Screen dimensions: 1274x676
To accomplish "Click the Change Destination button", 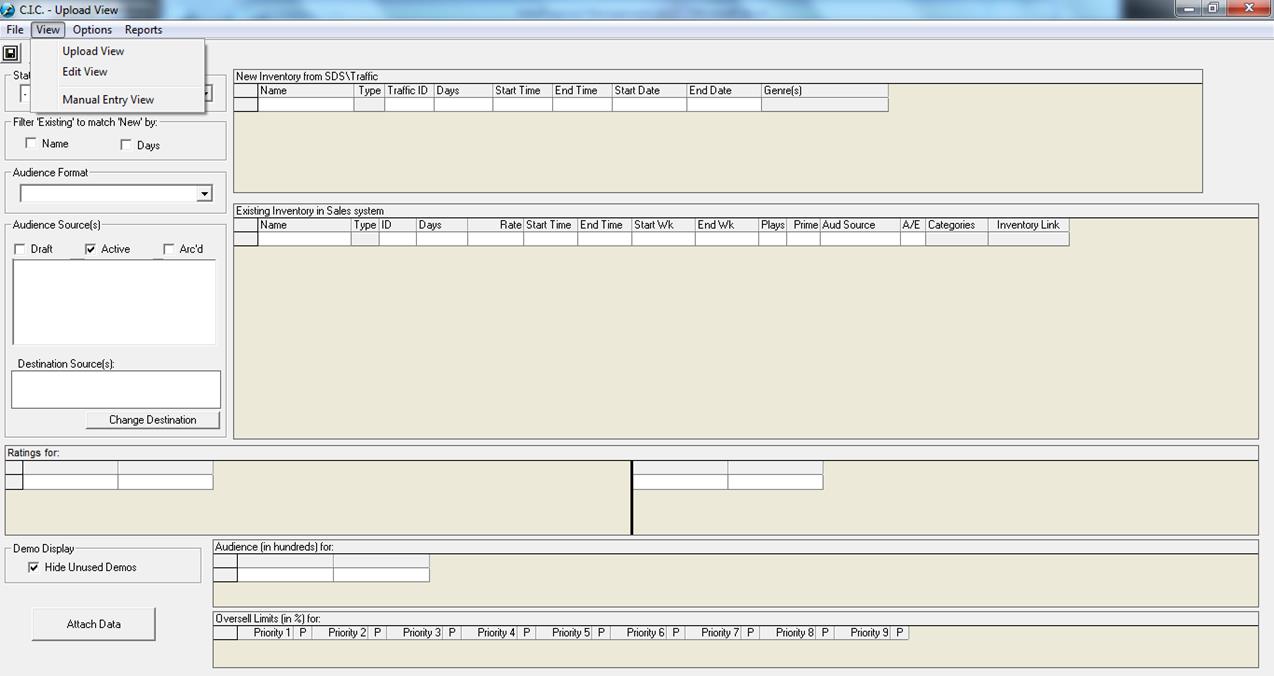I will click(x=152, y=420).
